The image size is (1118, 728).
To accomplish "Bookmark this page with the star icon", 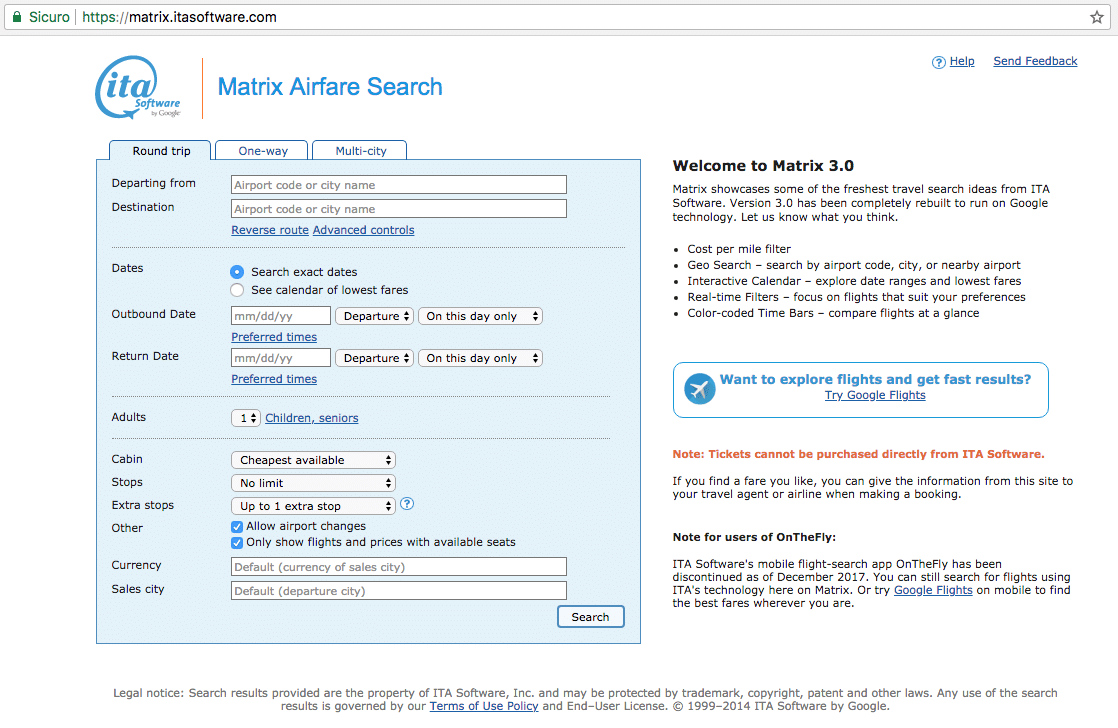I will pos(1097,17).
